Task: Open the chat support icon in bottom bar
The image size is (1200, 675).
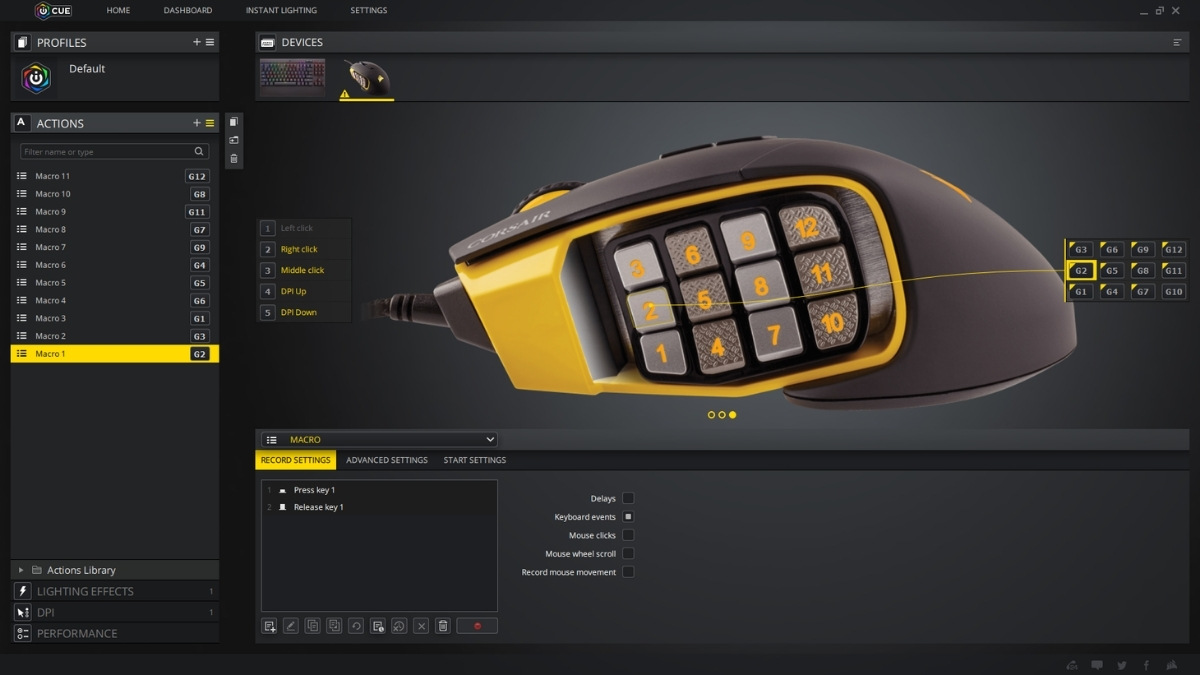Action: coord(1097,665)
